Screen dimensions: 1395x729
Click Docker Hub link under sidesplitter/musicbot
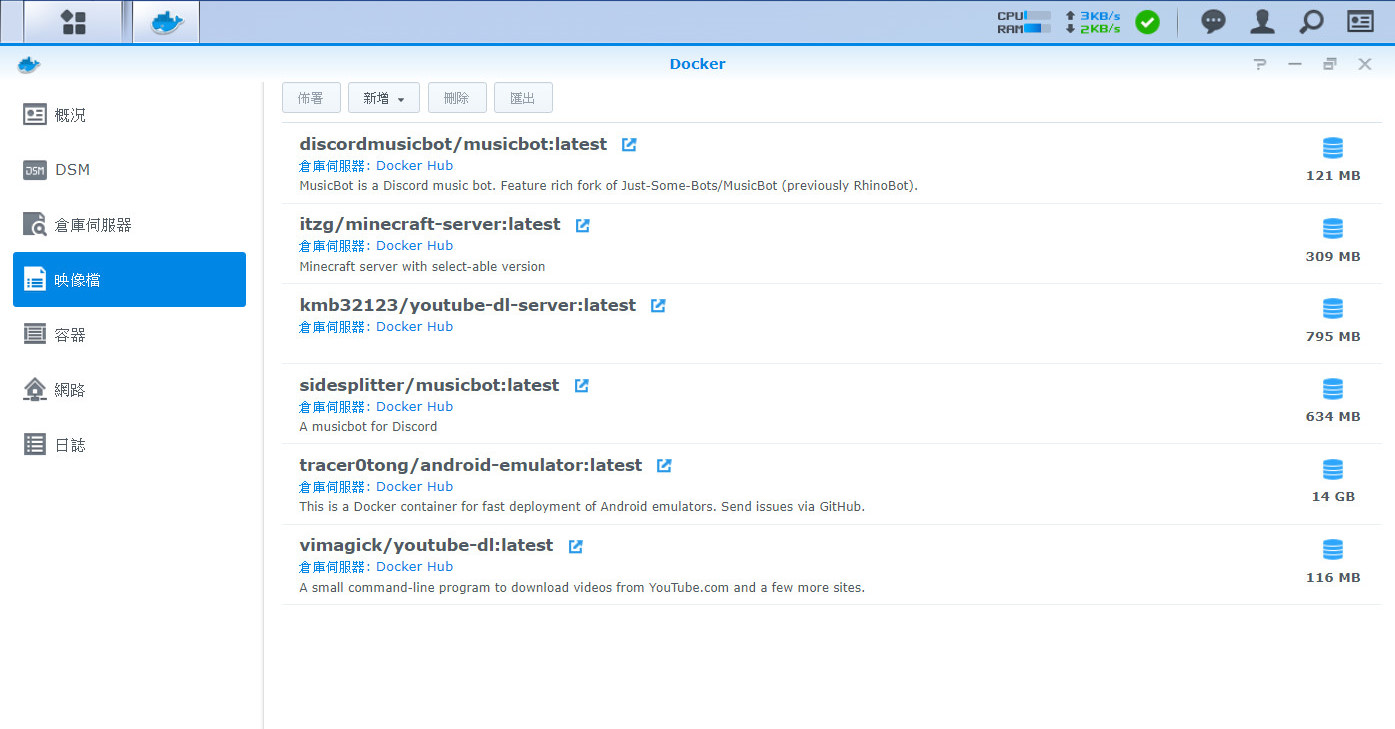pyautogui.click(x=414, y=407)
